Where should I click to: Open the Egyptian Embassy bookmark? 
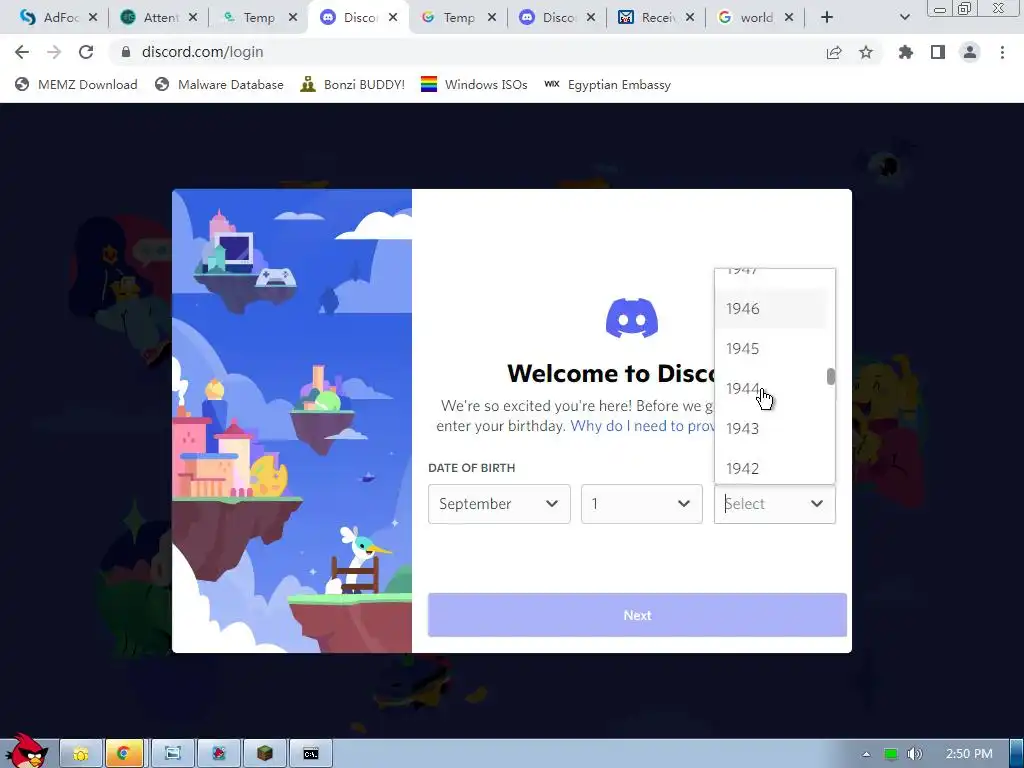[607, 85]
